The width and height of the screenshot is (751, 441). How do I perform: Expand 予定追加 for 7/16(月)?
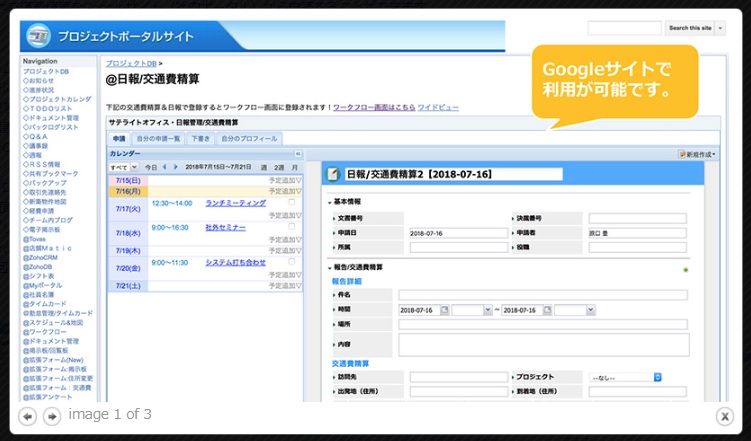(x=285, y=191)
